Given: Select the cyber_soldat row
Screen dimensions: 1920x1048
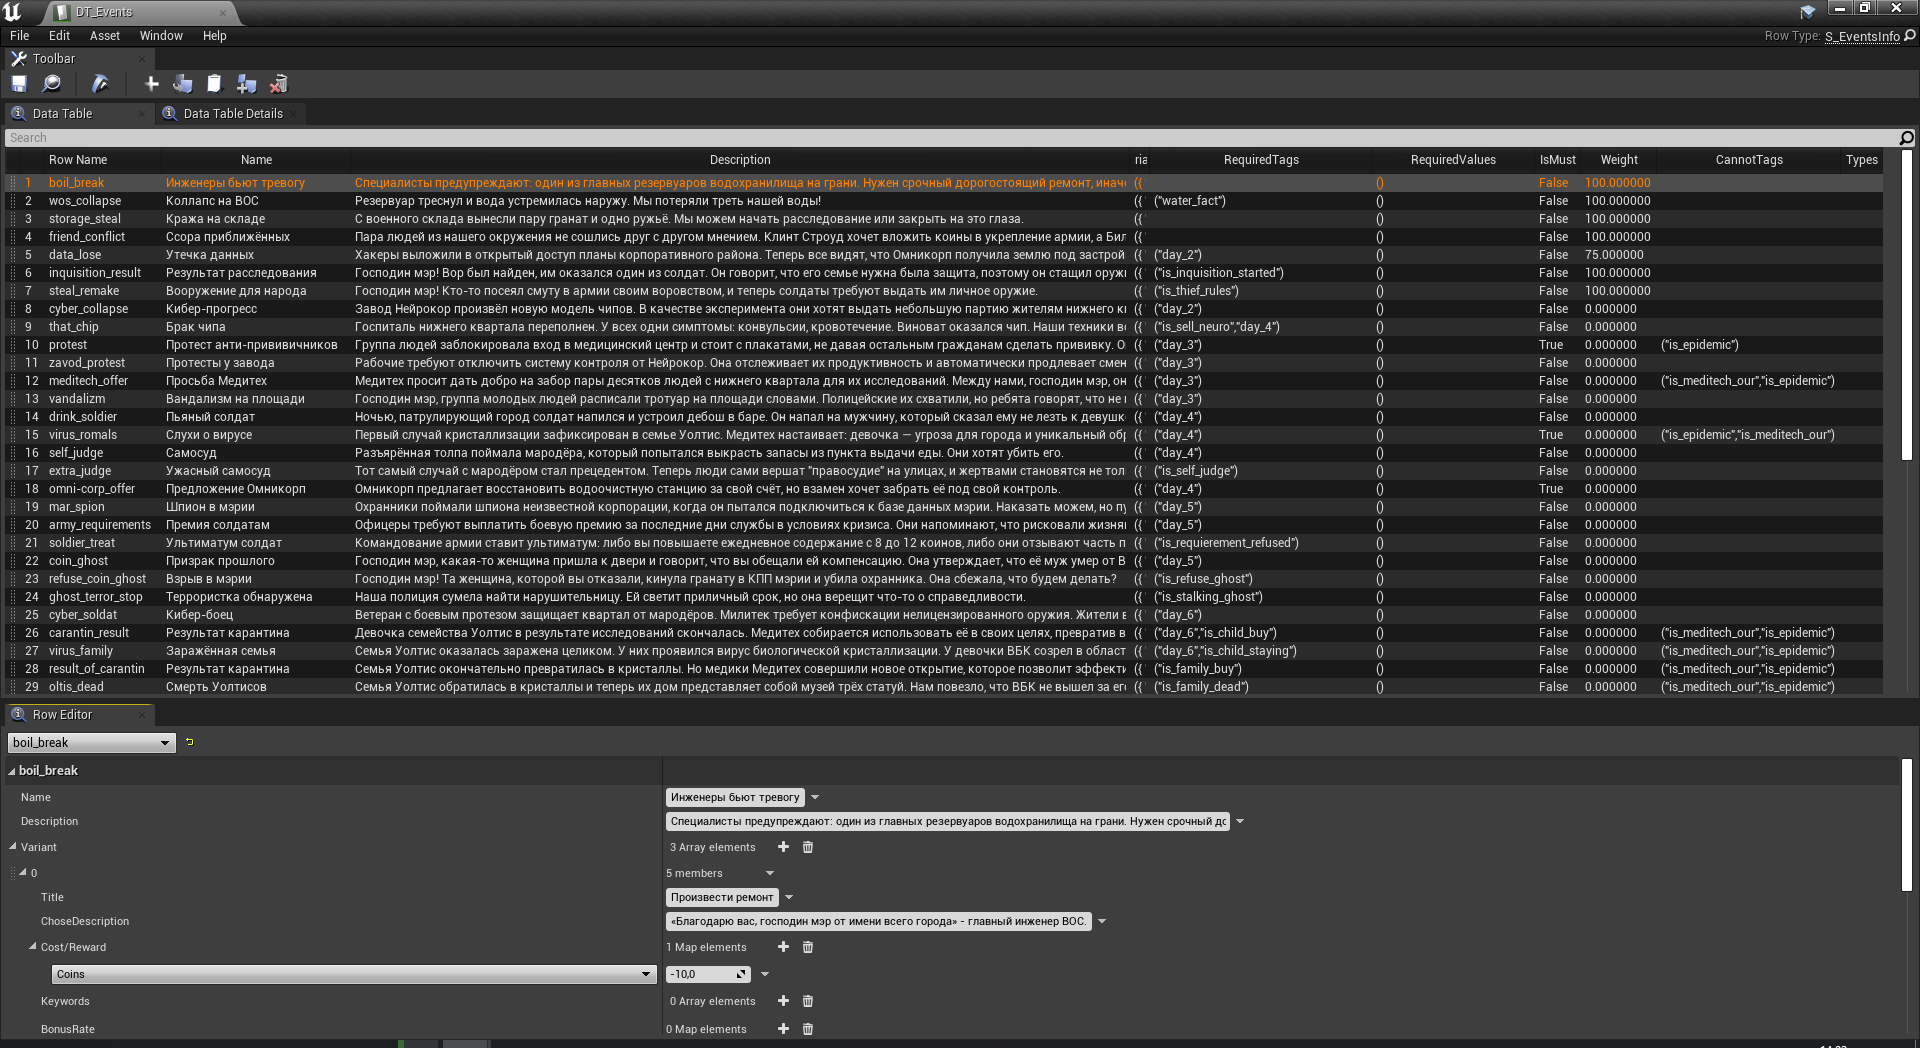Looking at the screenshot, I should pos(944,615).
